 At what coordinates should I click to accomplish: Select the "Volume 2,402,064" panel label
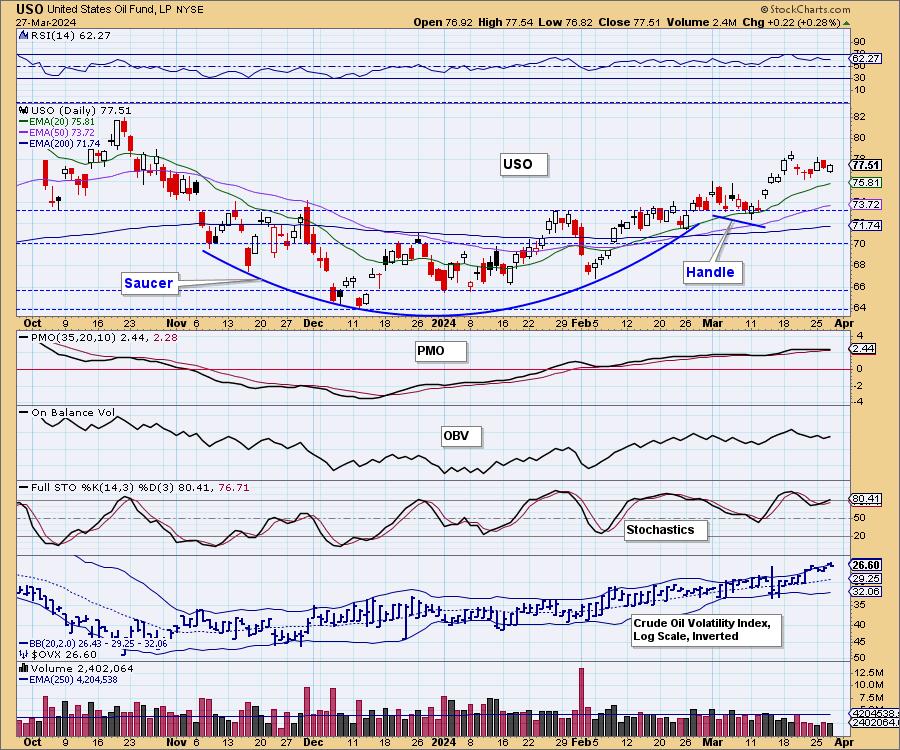[x=82, y=668]
